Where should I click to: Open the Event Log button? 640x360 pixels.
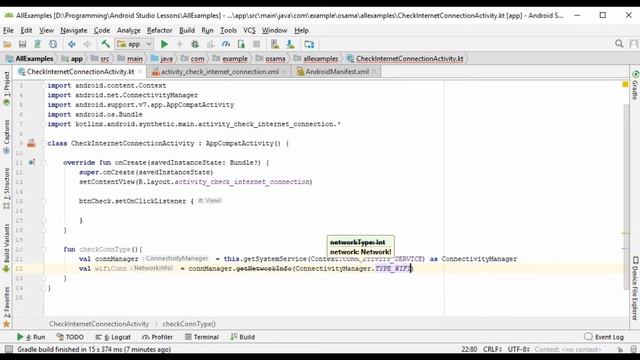(604, 337)
